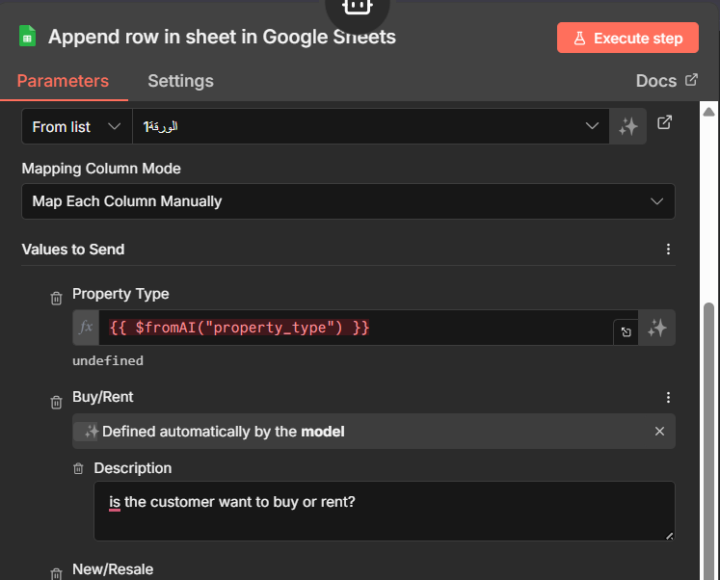Open the Docs link

click(x=667, y=81)
